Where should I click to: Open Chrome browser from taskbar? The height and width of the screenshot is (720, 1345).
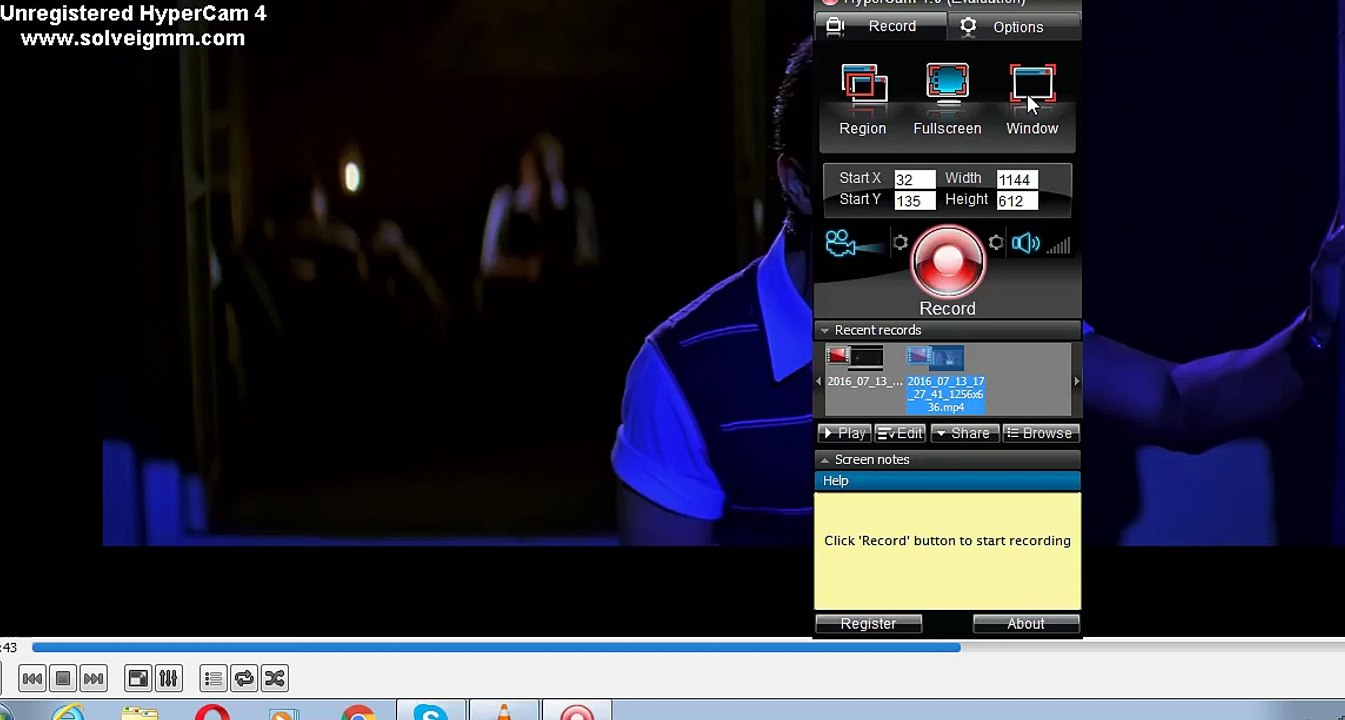coord(358,713)
